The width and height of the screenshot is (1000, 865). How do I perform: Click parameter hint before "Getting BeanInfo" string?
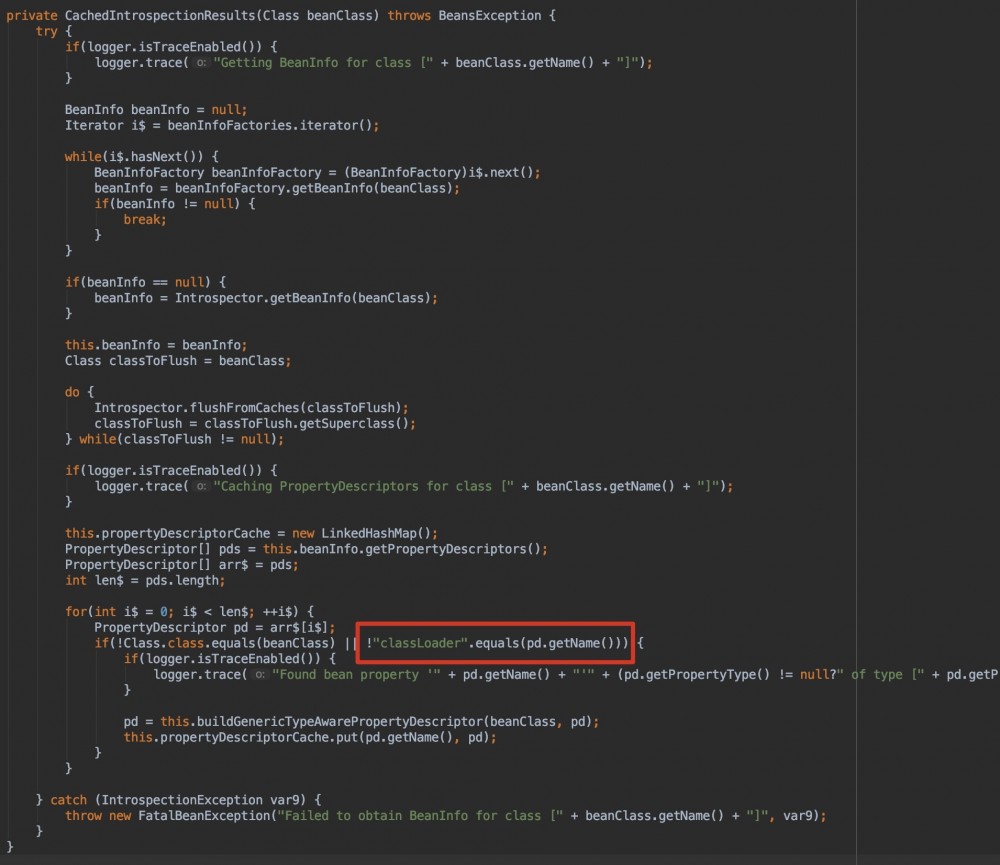(201, 63)
